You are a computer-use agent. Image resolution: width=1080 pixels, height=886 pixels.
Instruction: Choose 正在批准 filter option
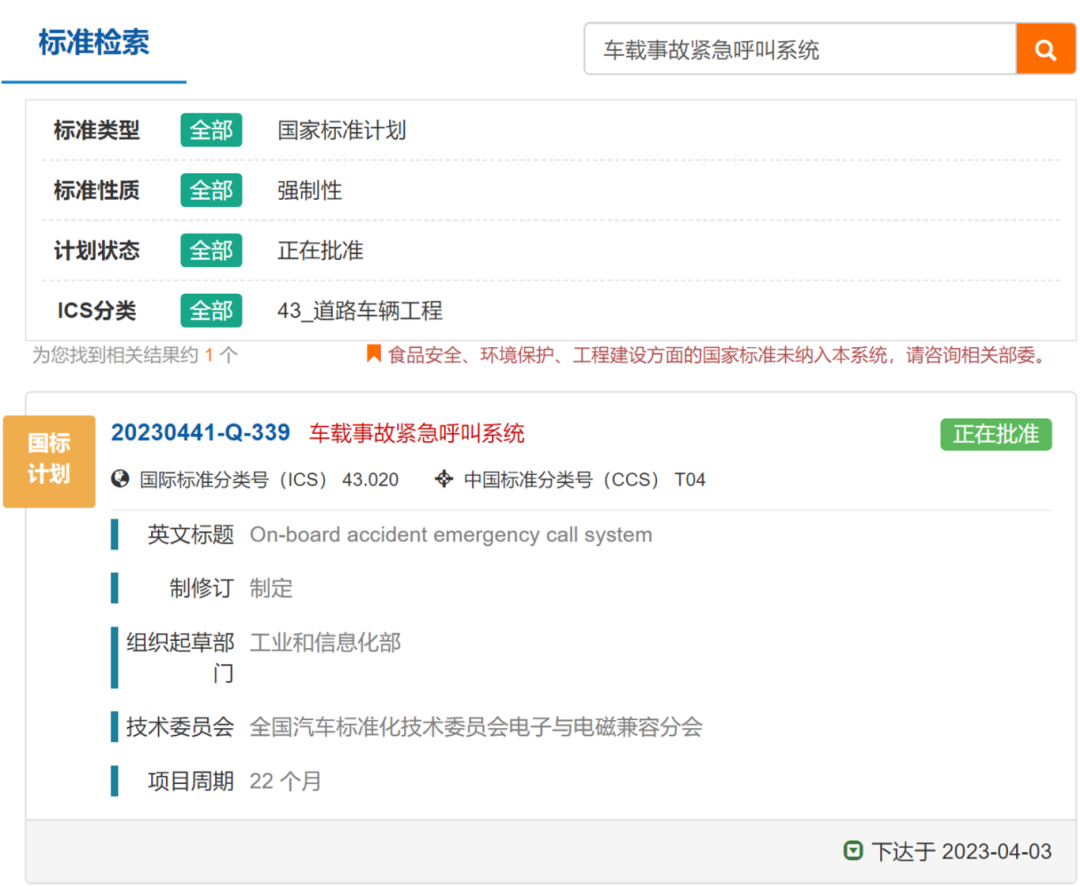click(x=320, y=250)
